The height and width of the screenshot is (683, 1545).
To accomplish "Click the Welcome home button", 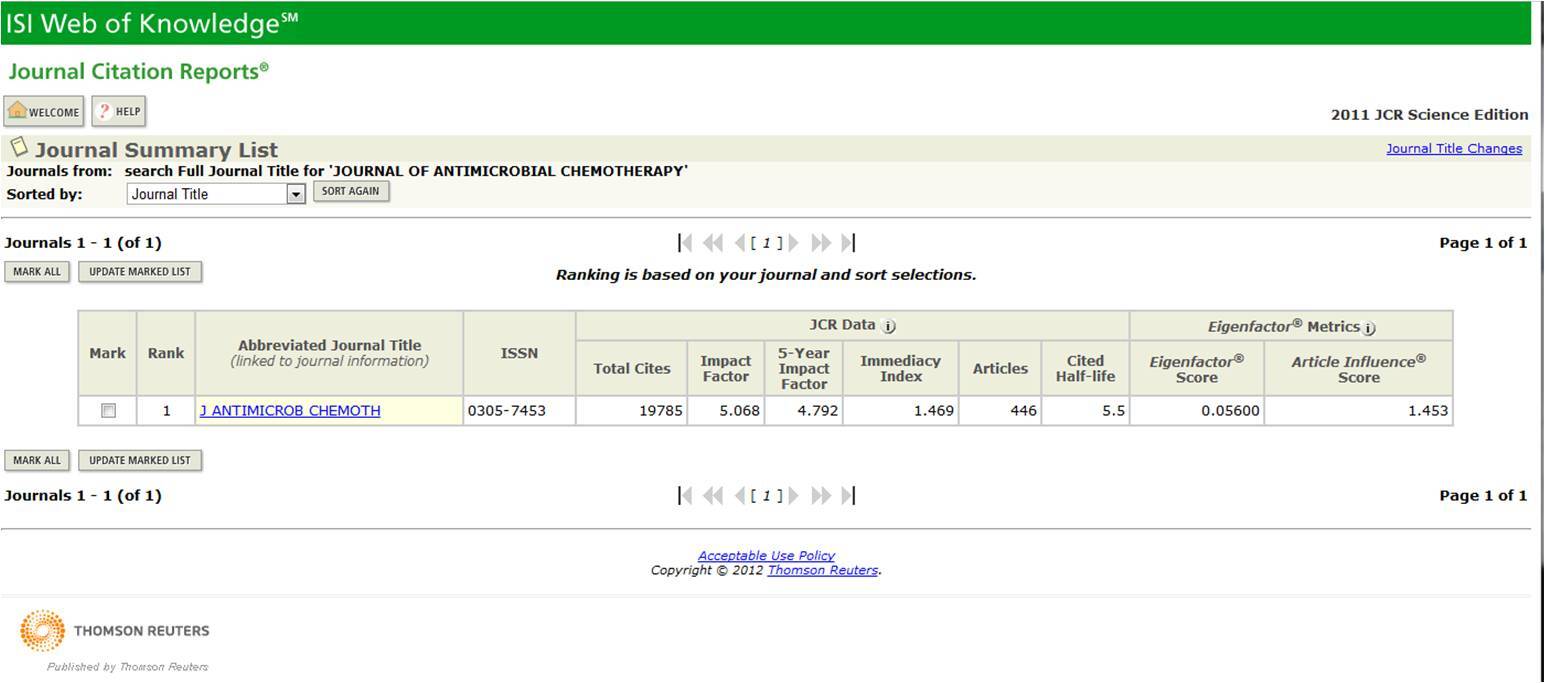I will coord(44,112).
